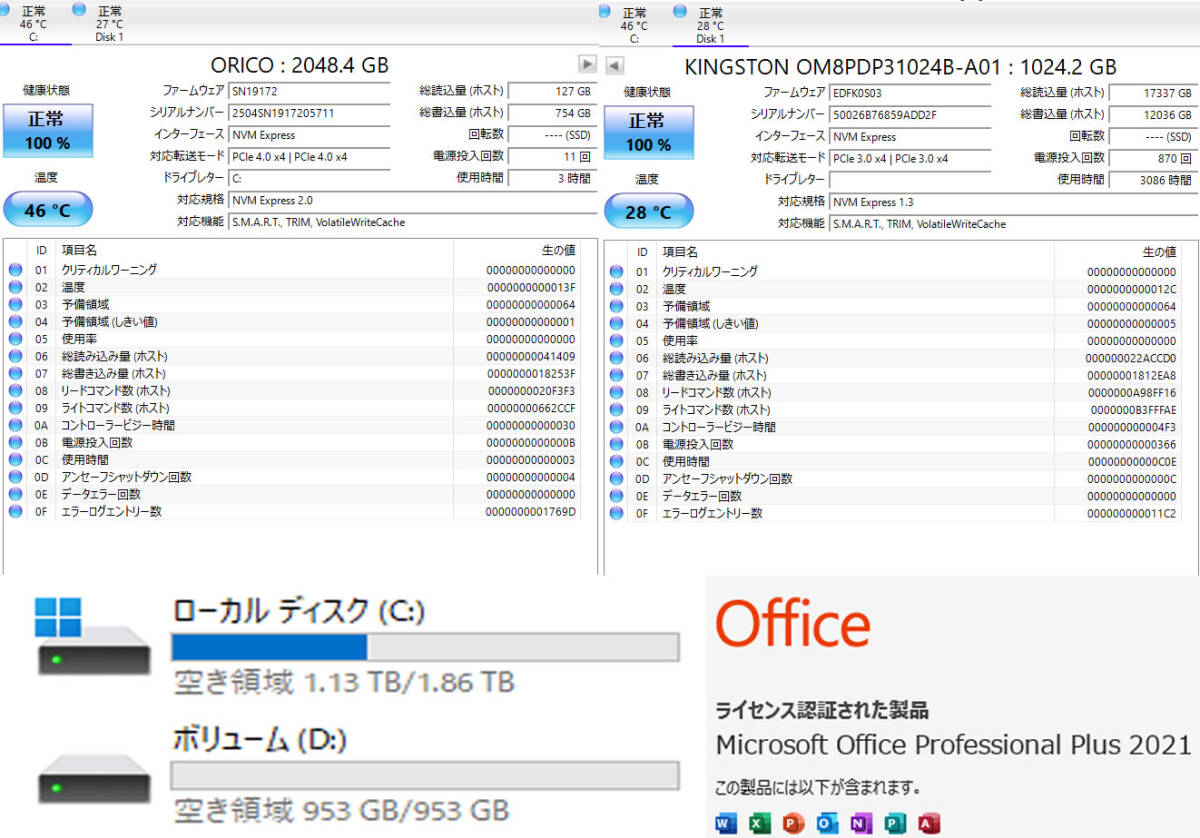Click the 28 °C temperature button
Viewport: 1200px width, 838px height.
tap(648, 212)
